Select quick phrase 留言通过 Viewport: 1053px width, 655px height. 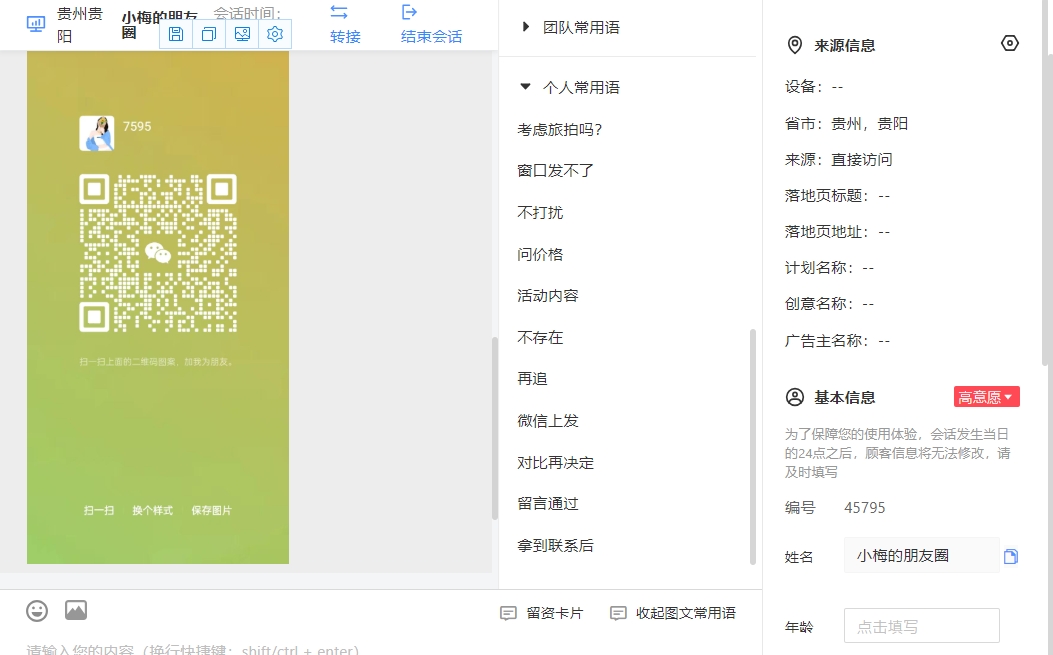click(548, 504)
